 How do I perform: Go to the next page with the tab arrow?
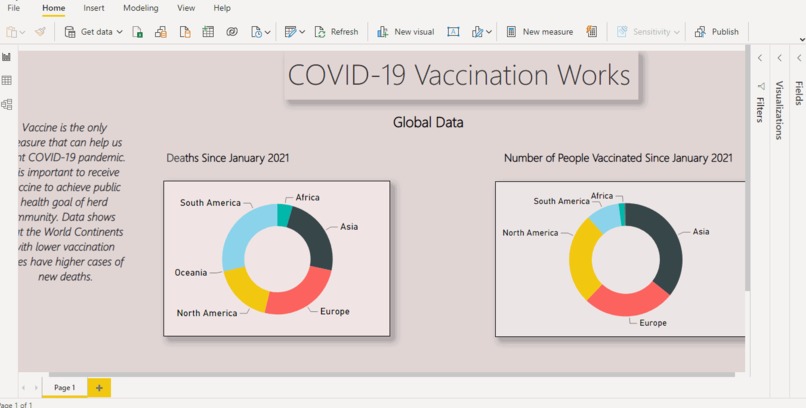point(36,388)
